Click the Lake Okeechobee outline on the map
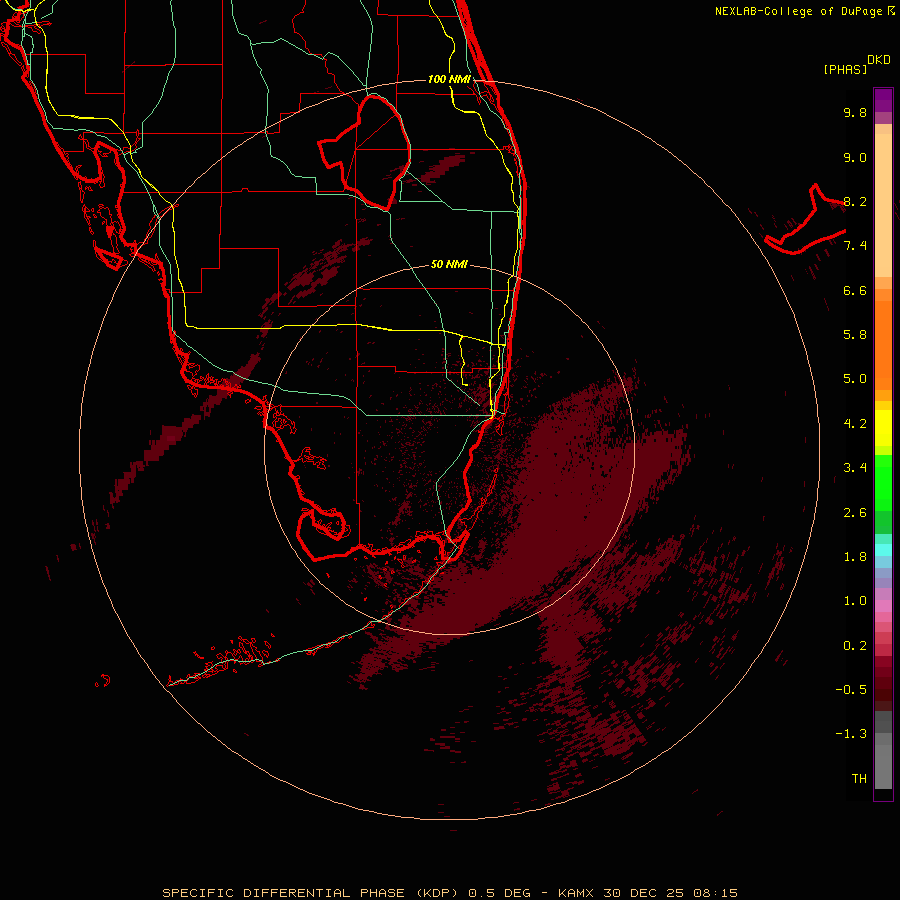Screen dimensions: 900x900 [x=364, y=152]
